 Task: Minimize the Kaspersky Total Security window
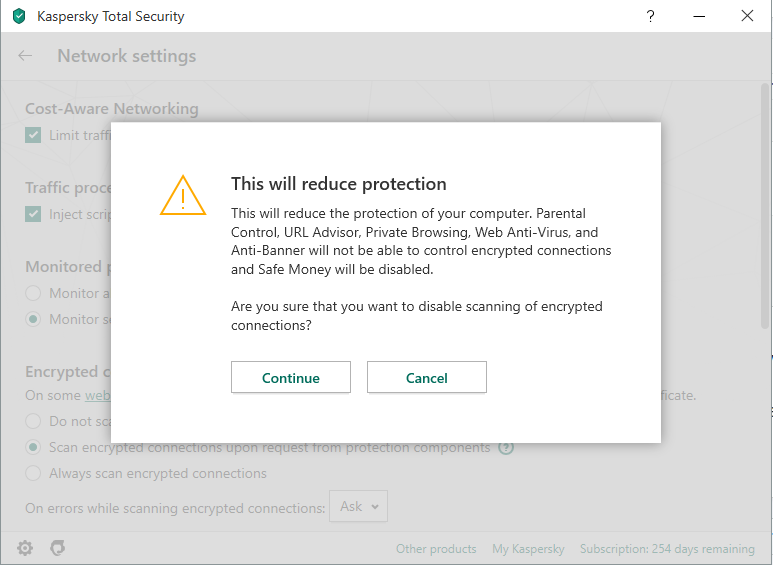click(x=698, y=16)
